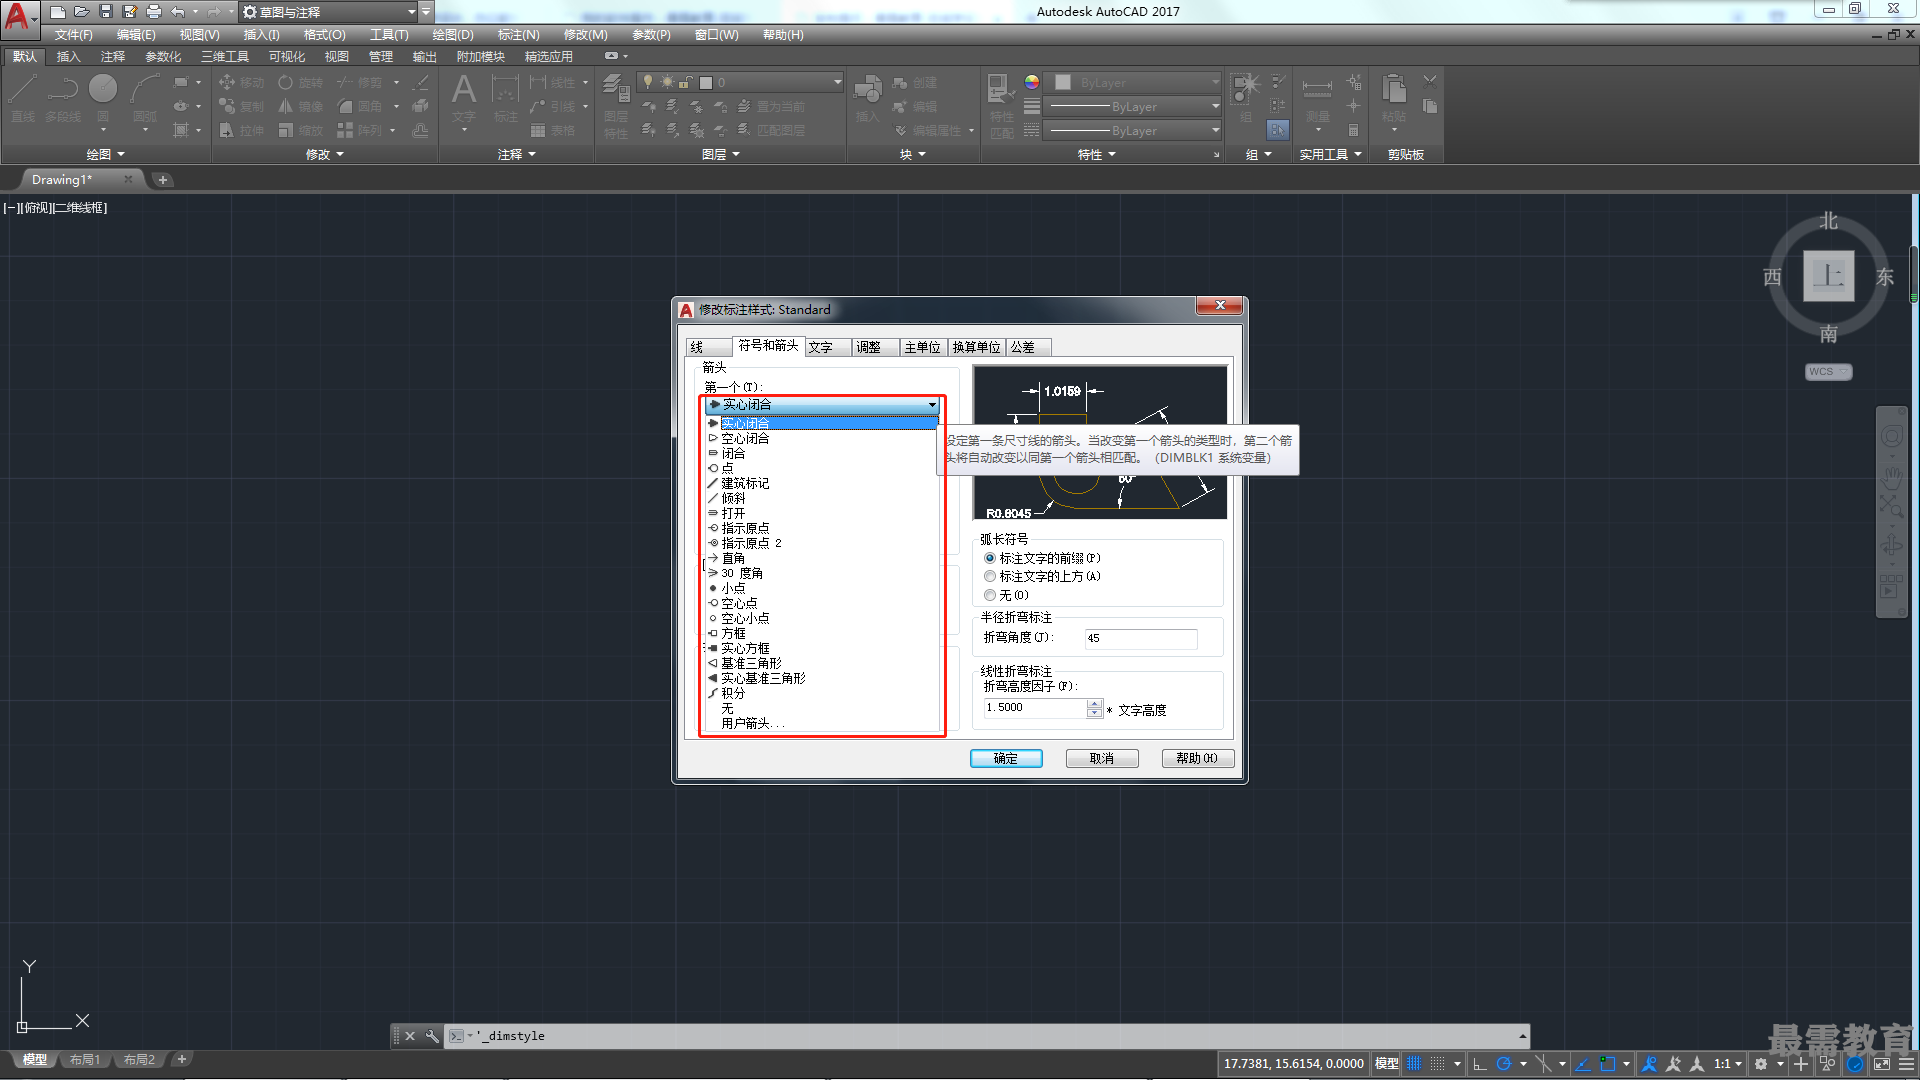Click the Paste (粘贴) clipboard icon

click(1394, 98)
